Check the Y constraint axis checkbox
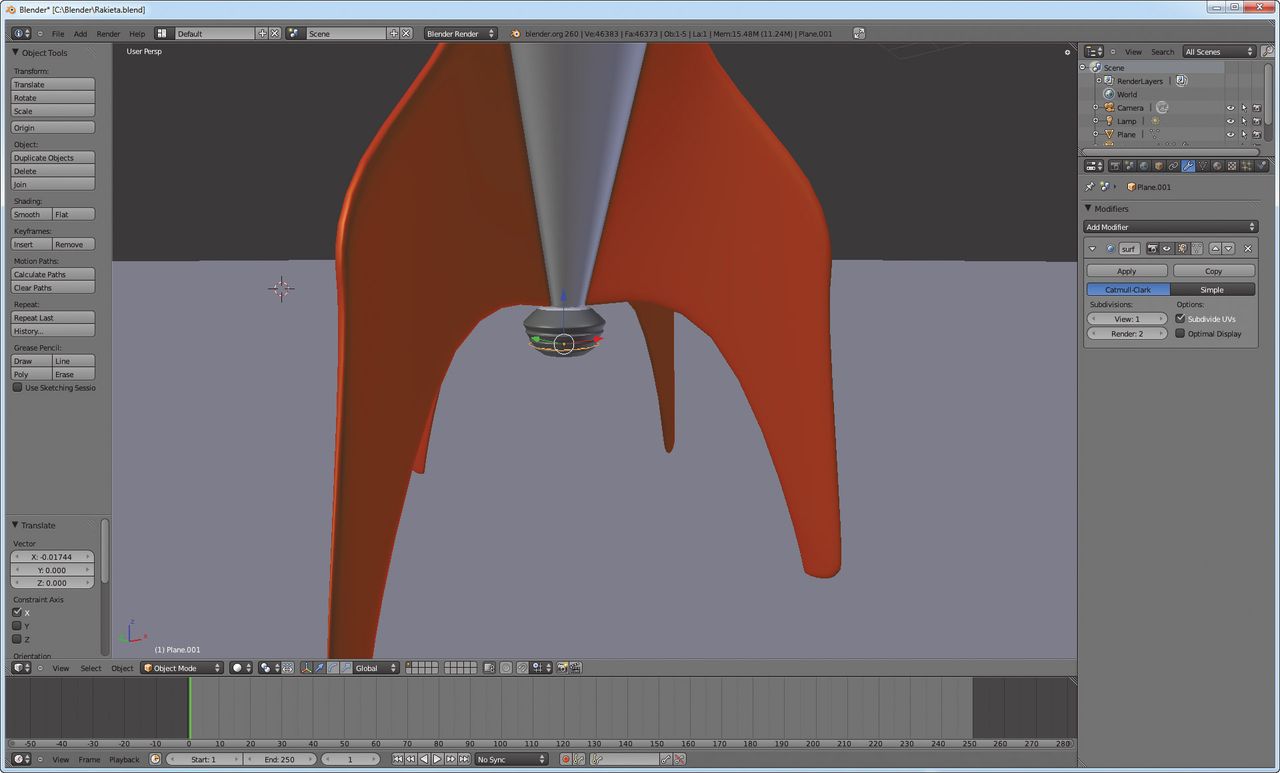Screen dimensions: 1280x773 point(17,626)
